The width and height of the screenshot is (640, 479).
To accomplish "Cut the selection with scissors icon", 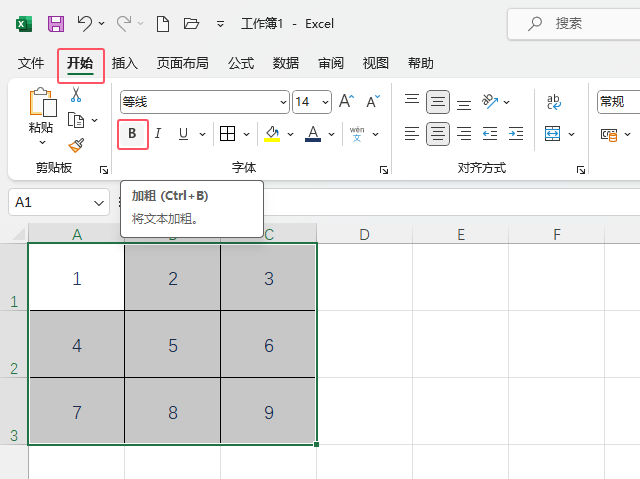I will point(76,94).
